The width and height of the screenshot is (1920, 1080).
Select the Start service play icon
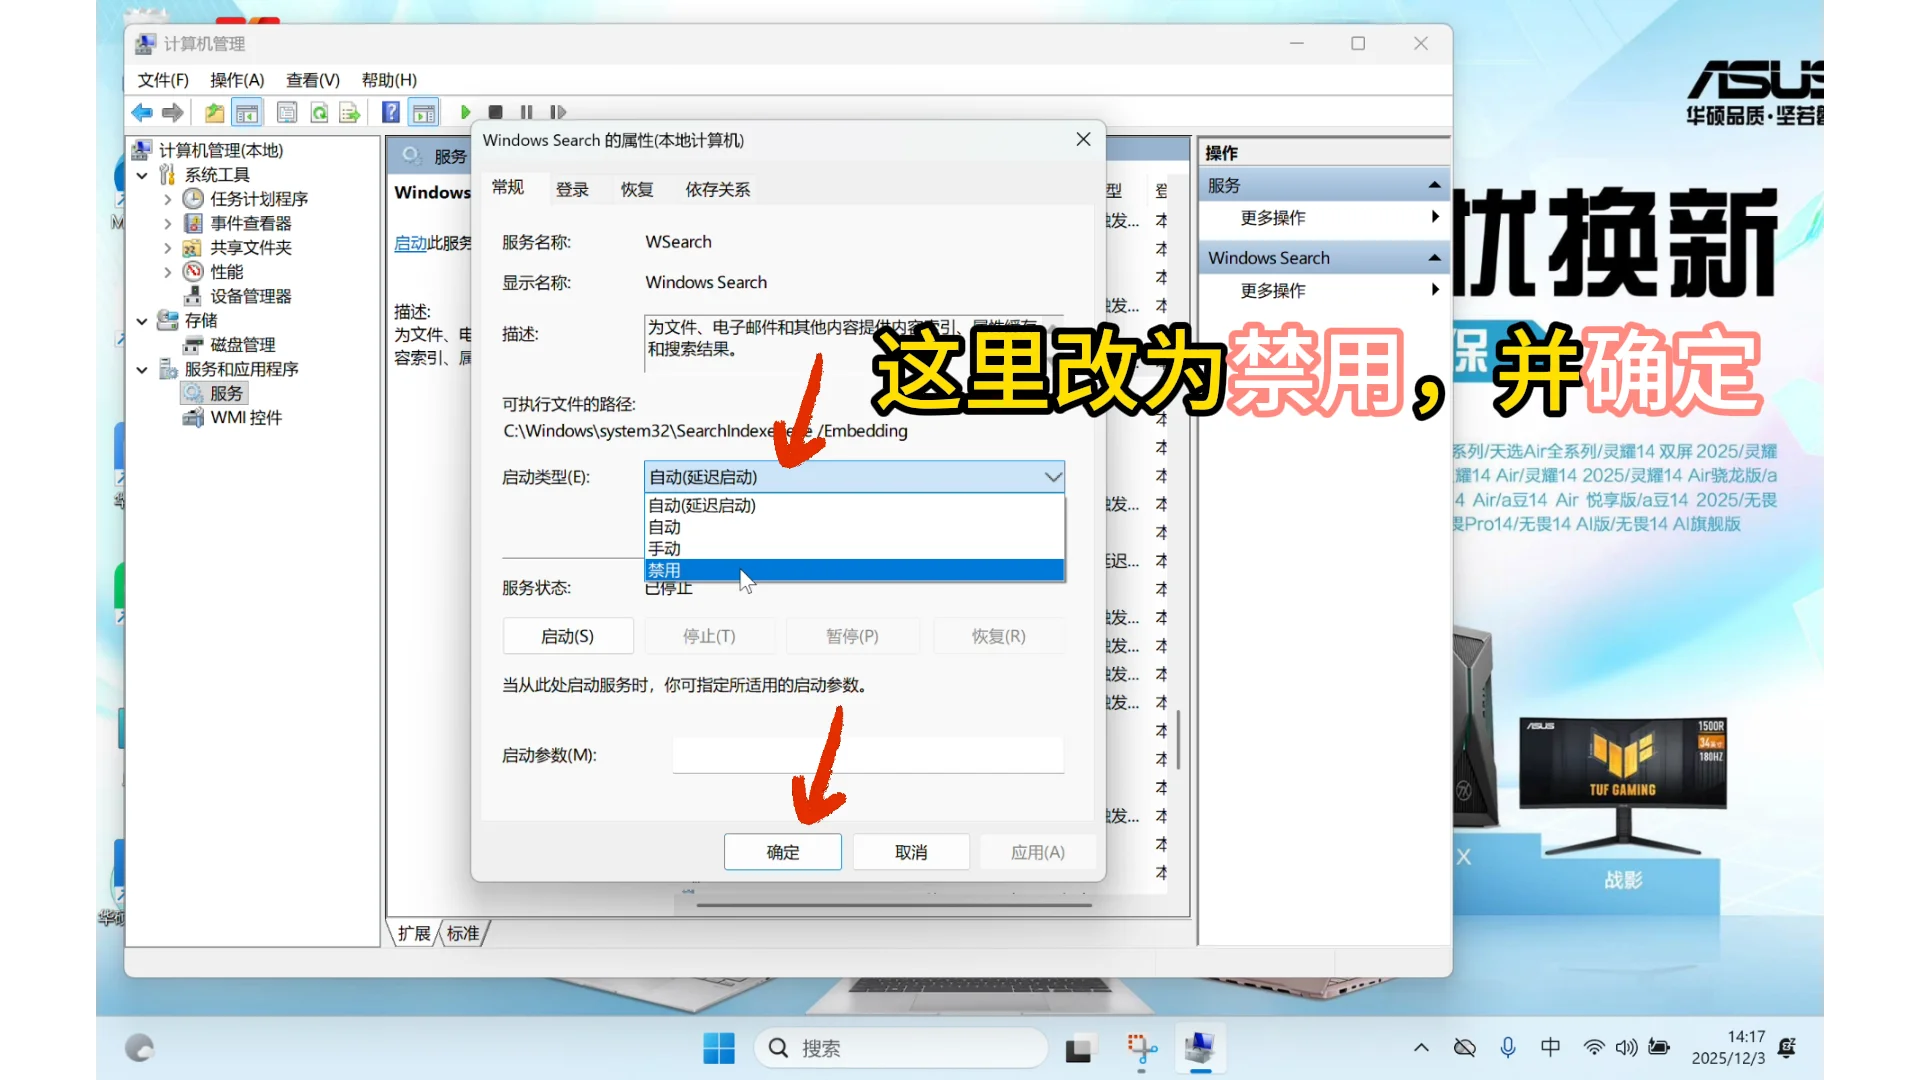point(464,112)
